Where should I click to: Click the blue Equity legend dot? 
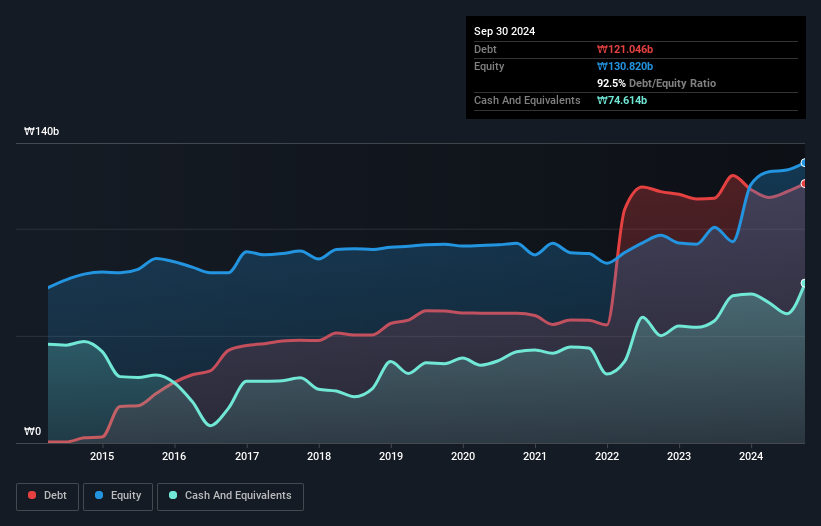[99, 495]
